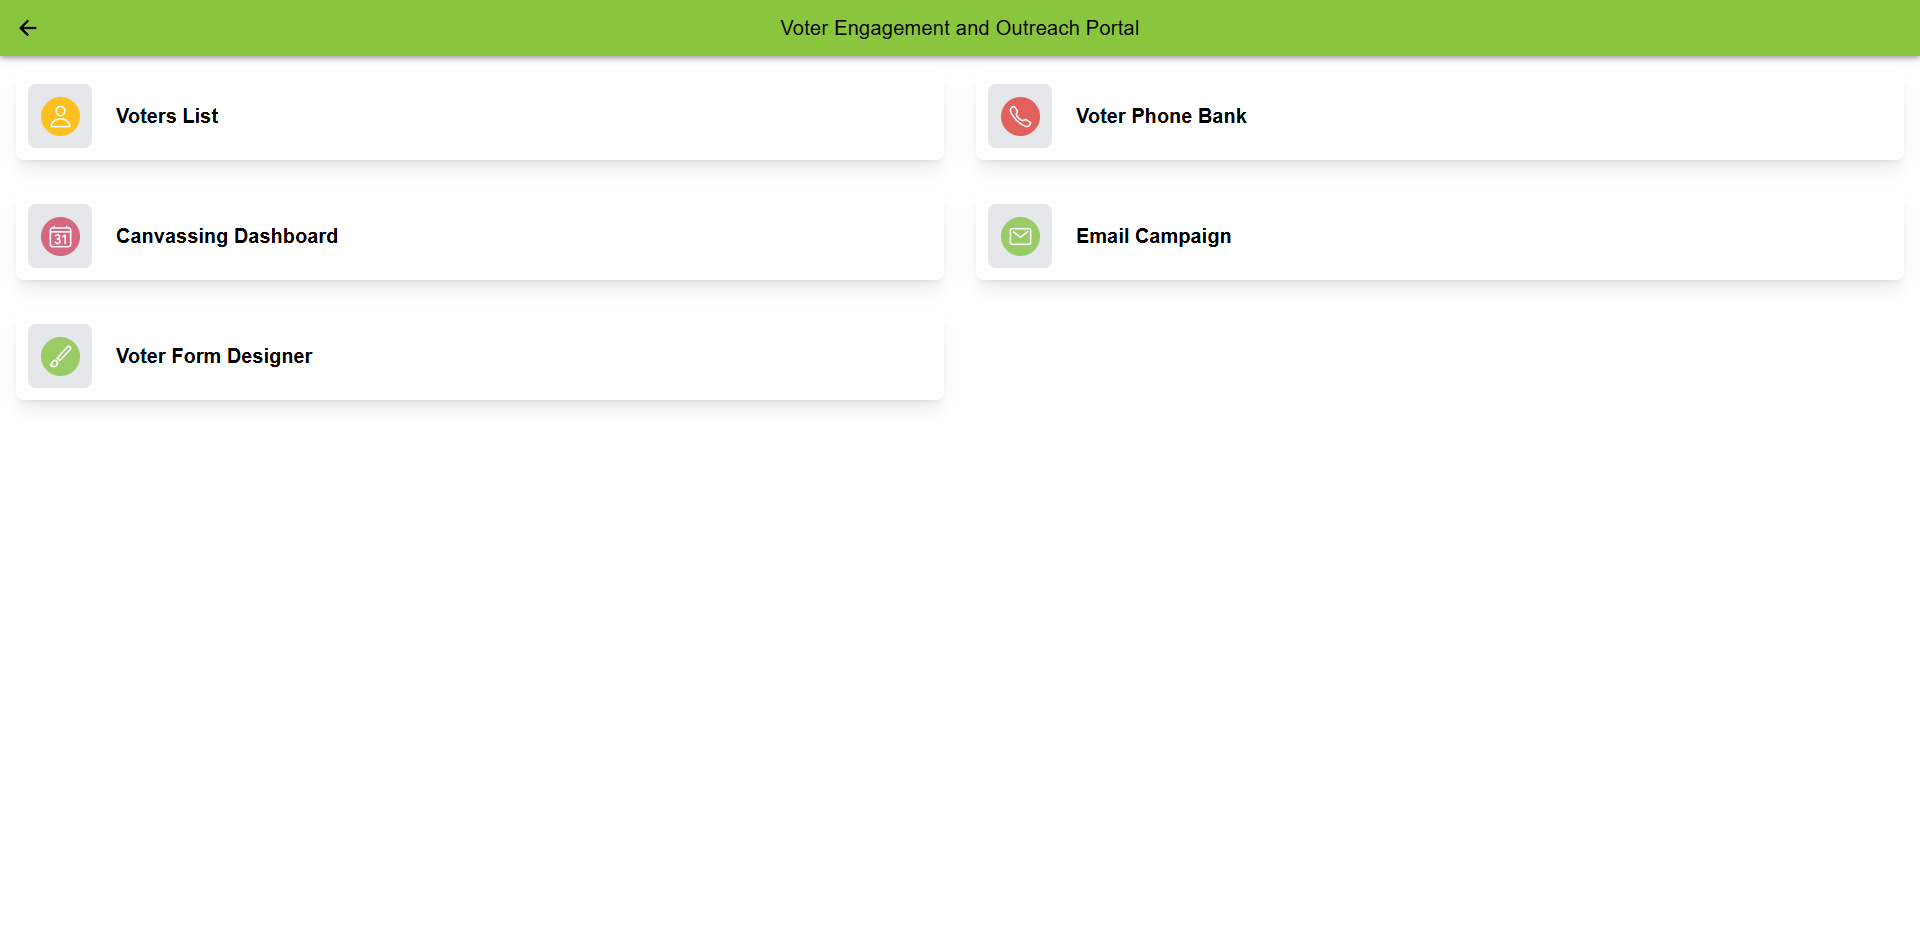Select the Canvassing Dashboard title text
This screenshot has height=945, width=1920.
point(227,236)
